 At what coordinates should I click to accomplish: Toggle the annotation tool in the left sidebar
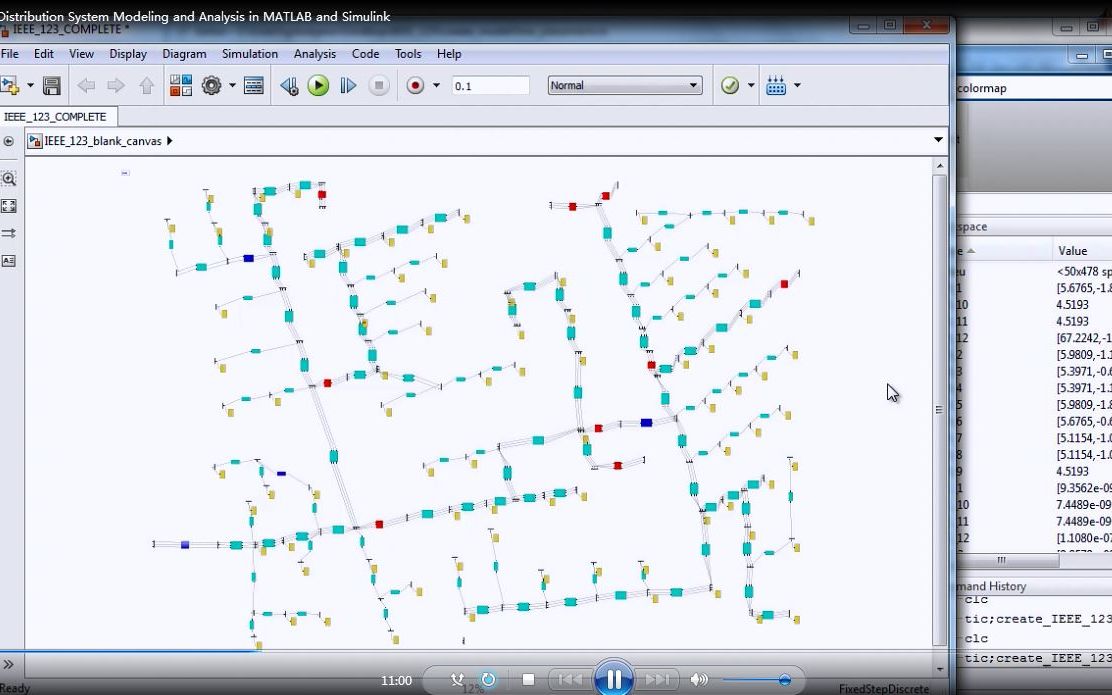[9, 260]
